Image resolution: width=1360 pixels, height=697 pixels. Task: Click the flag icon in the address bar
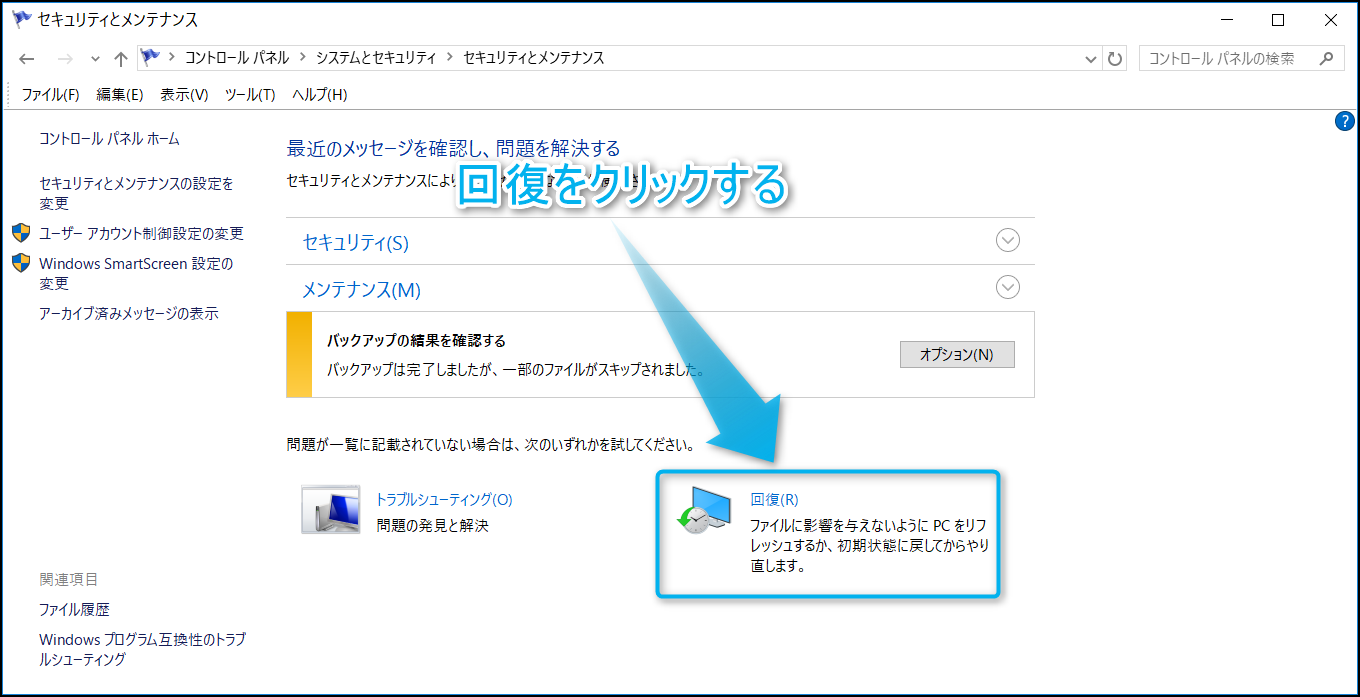click(151, 58)
